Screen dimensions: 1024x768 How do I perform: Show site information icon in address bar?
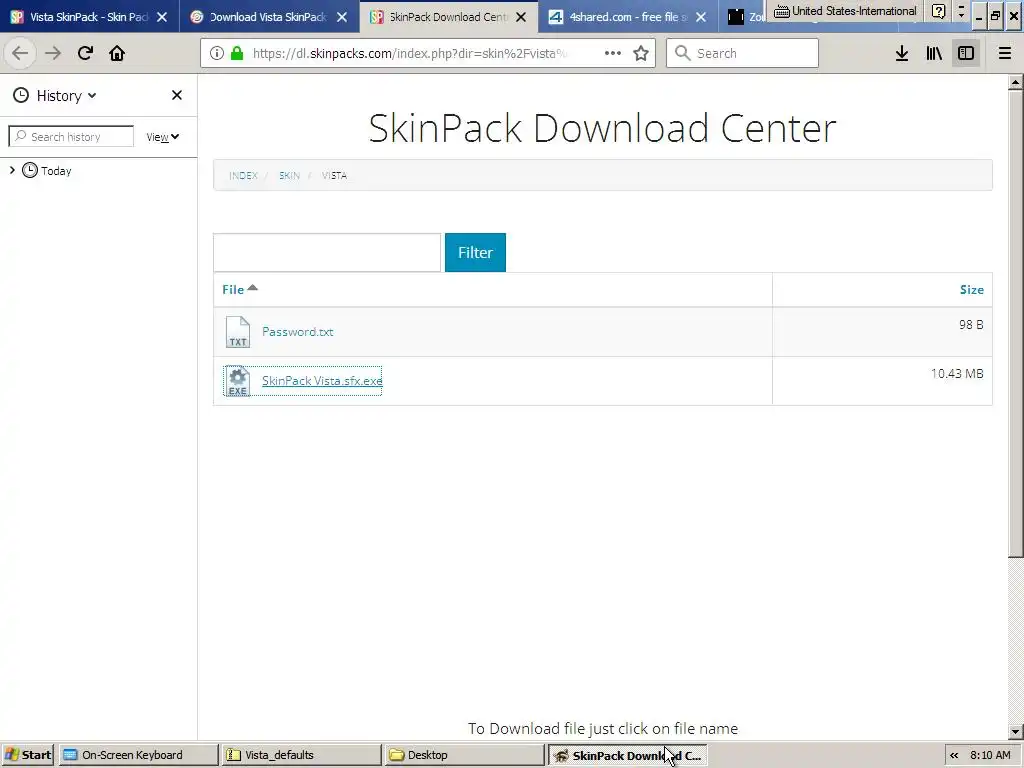click(x=217, y=53)
